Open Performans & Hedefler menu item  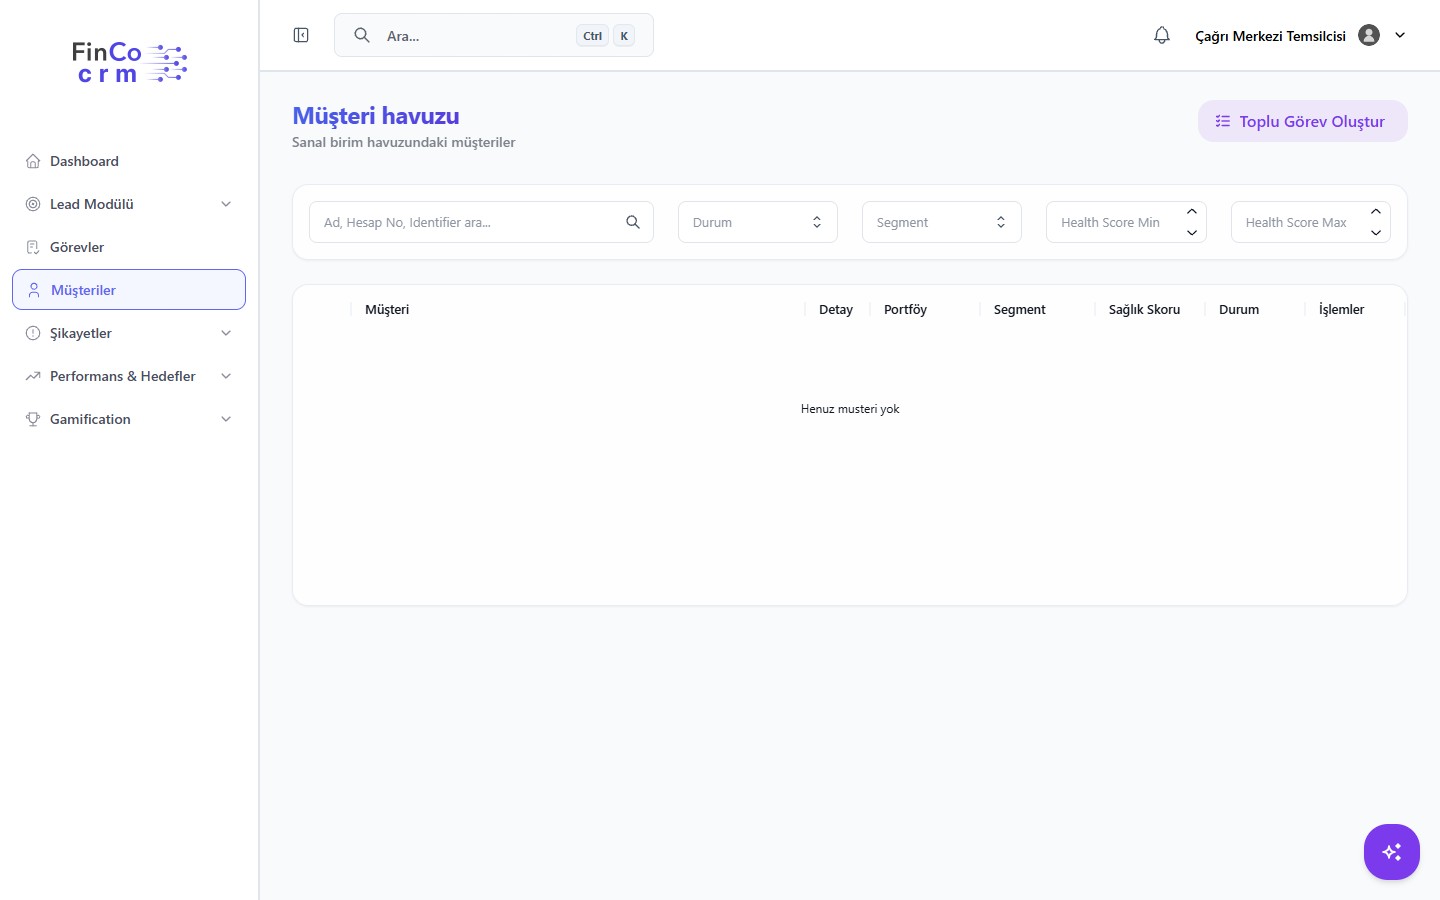pyautogui.click(x=129, y=376)
